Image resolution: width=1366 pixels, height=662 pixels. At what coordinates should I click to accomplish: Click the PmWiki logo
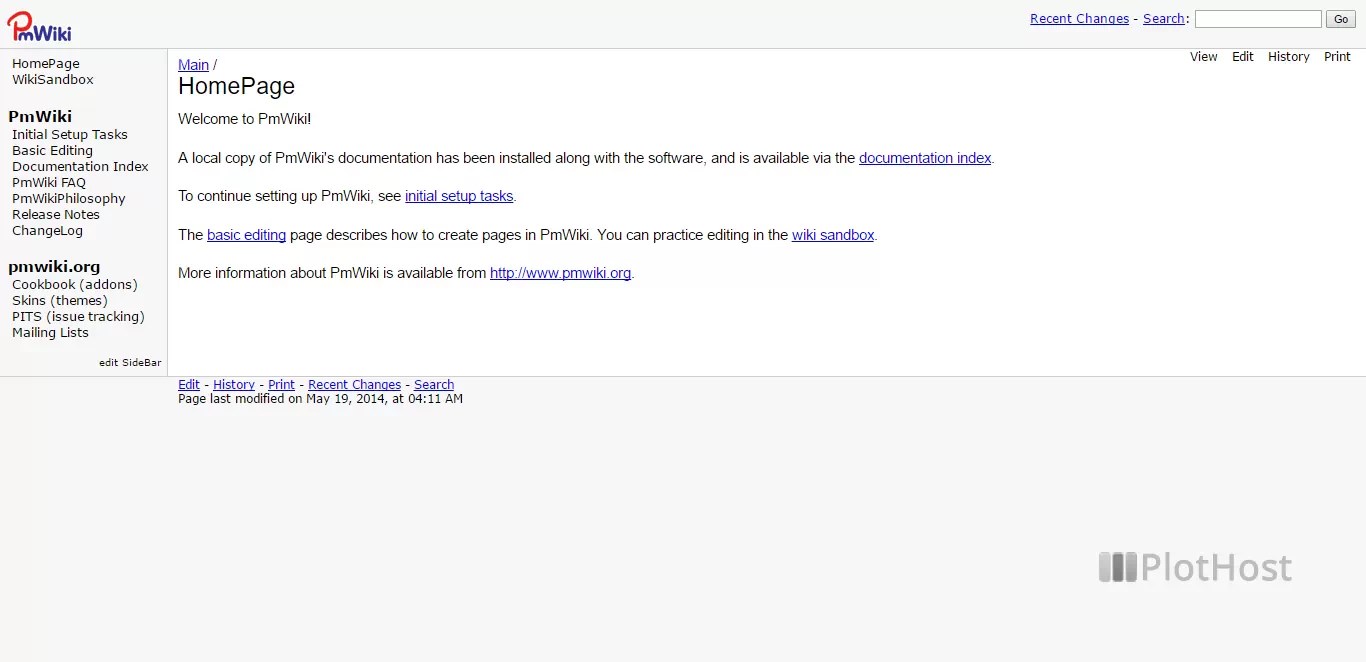click(x=39, y=26)
